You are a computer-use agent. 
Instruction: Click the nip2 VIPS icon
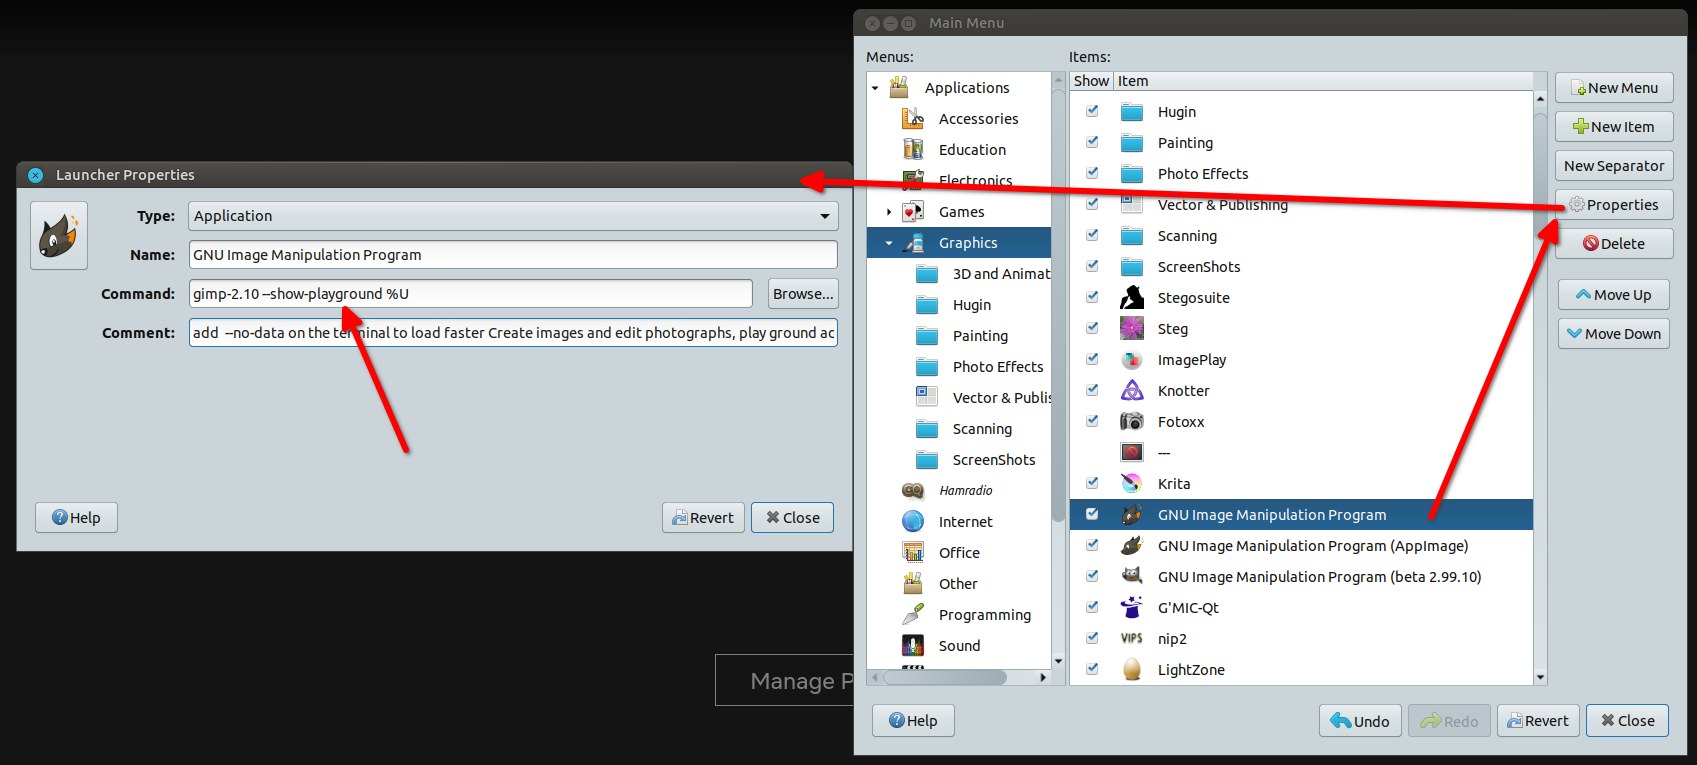tap(1132, 639)
